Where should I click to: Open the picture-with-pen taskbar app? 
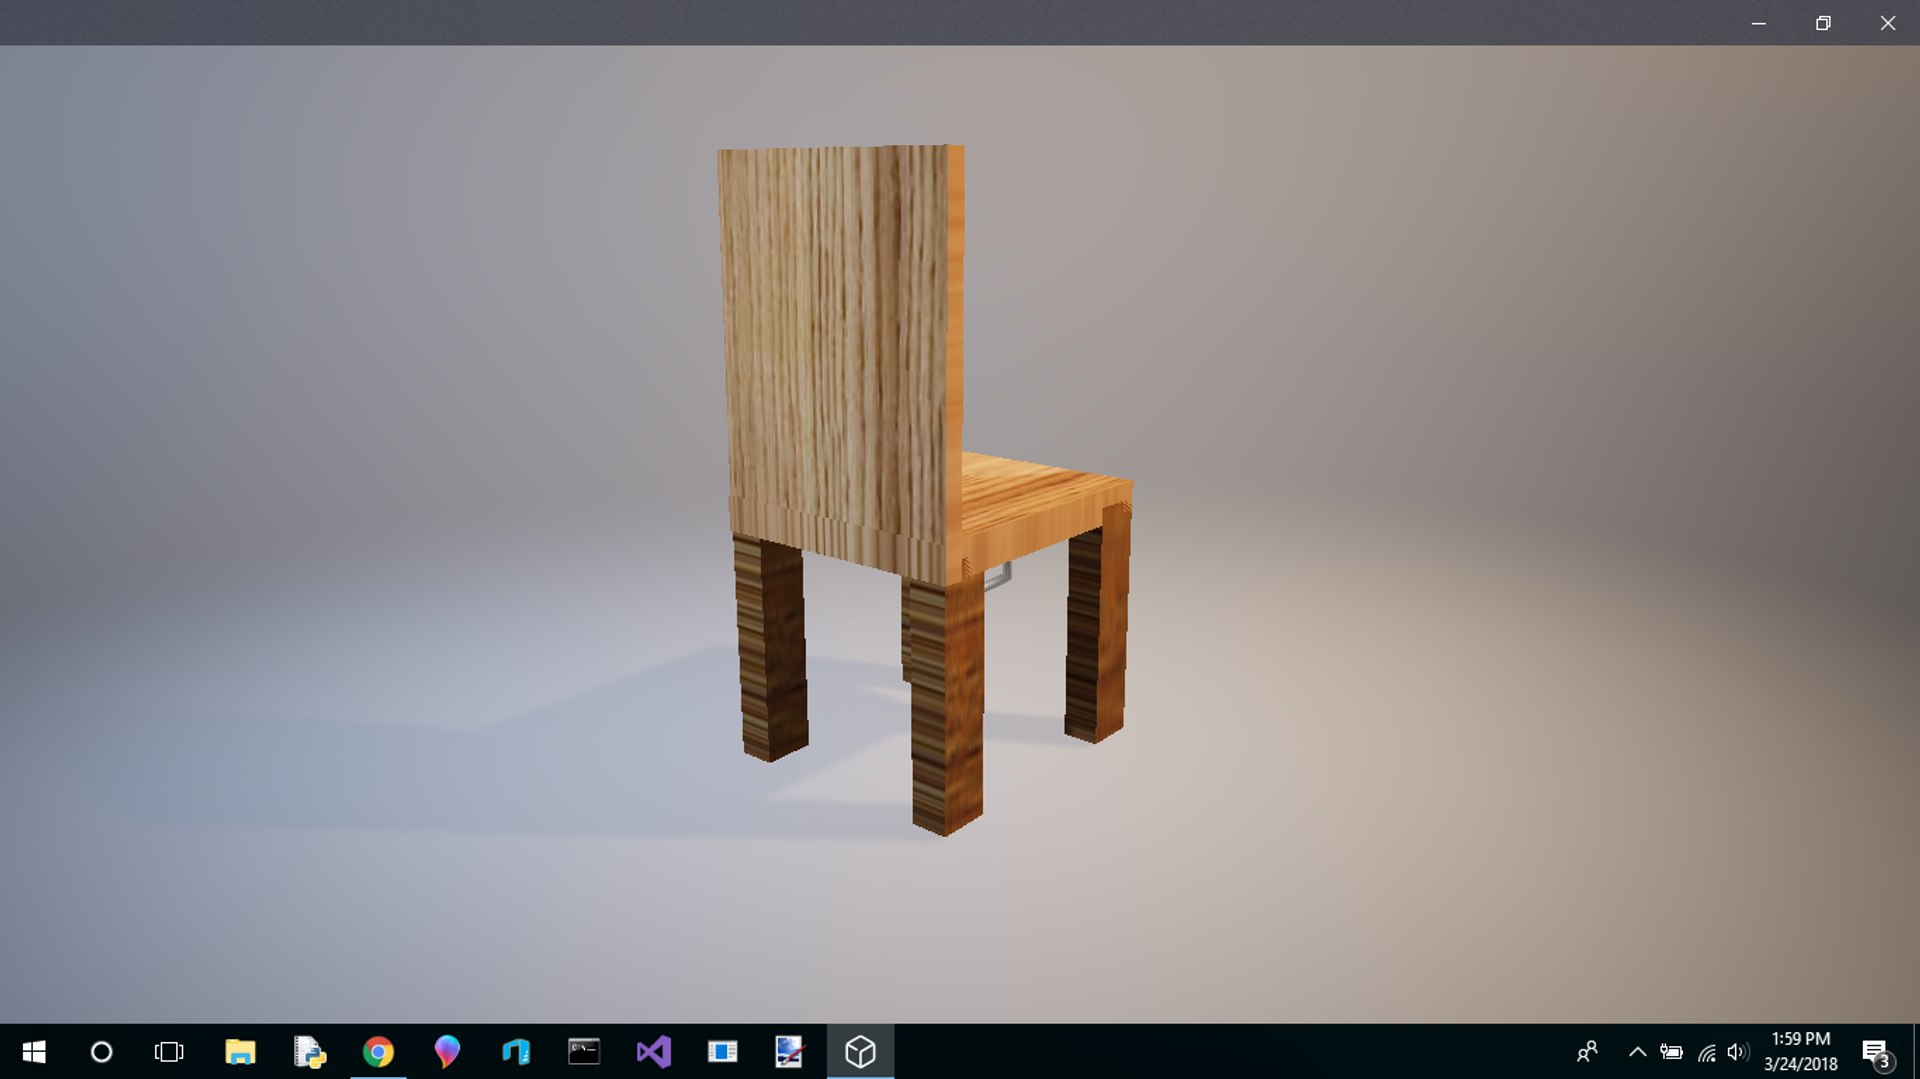(x=790, y=1052)
